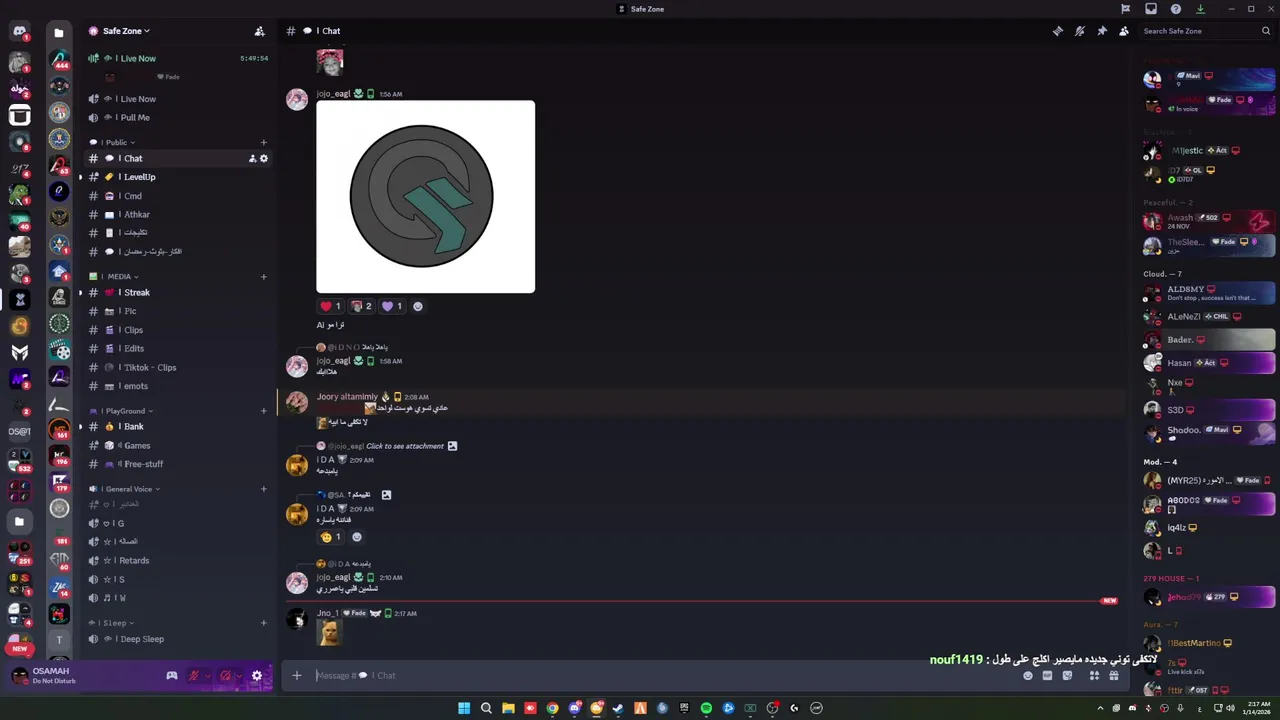Image resolution: width=1280 pixels, height=720 pixels.
Task: Toggle headphone deafen in user panel
Action: [x=225, y=676]
